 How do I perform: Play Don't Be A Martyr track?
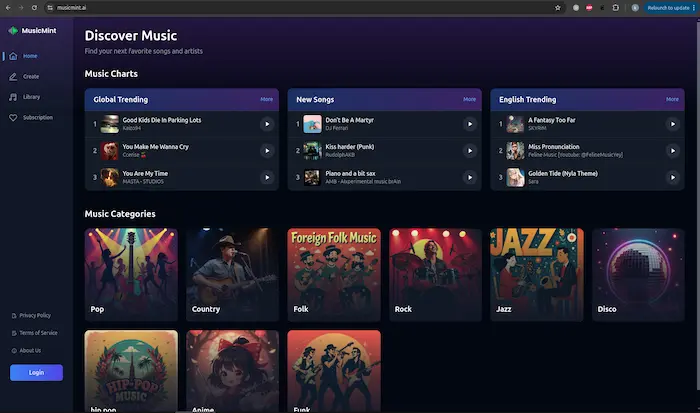[x=469, y=124]
